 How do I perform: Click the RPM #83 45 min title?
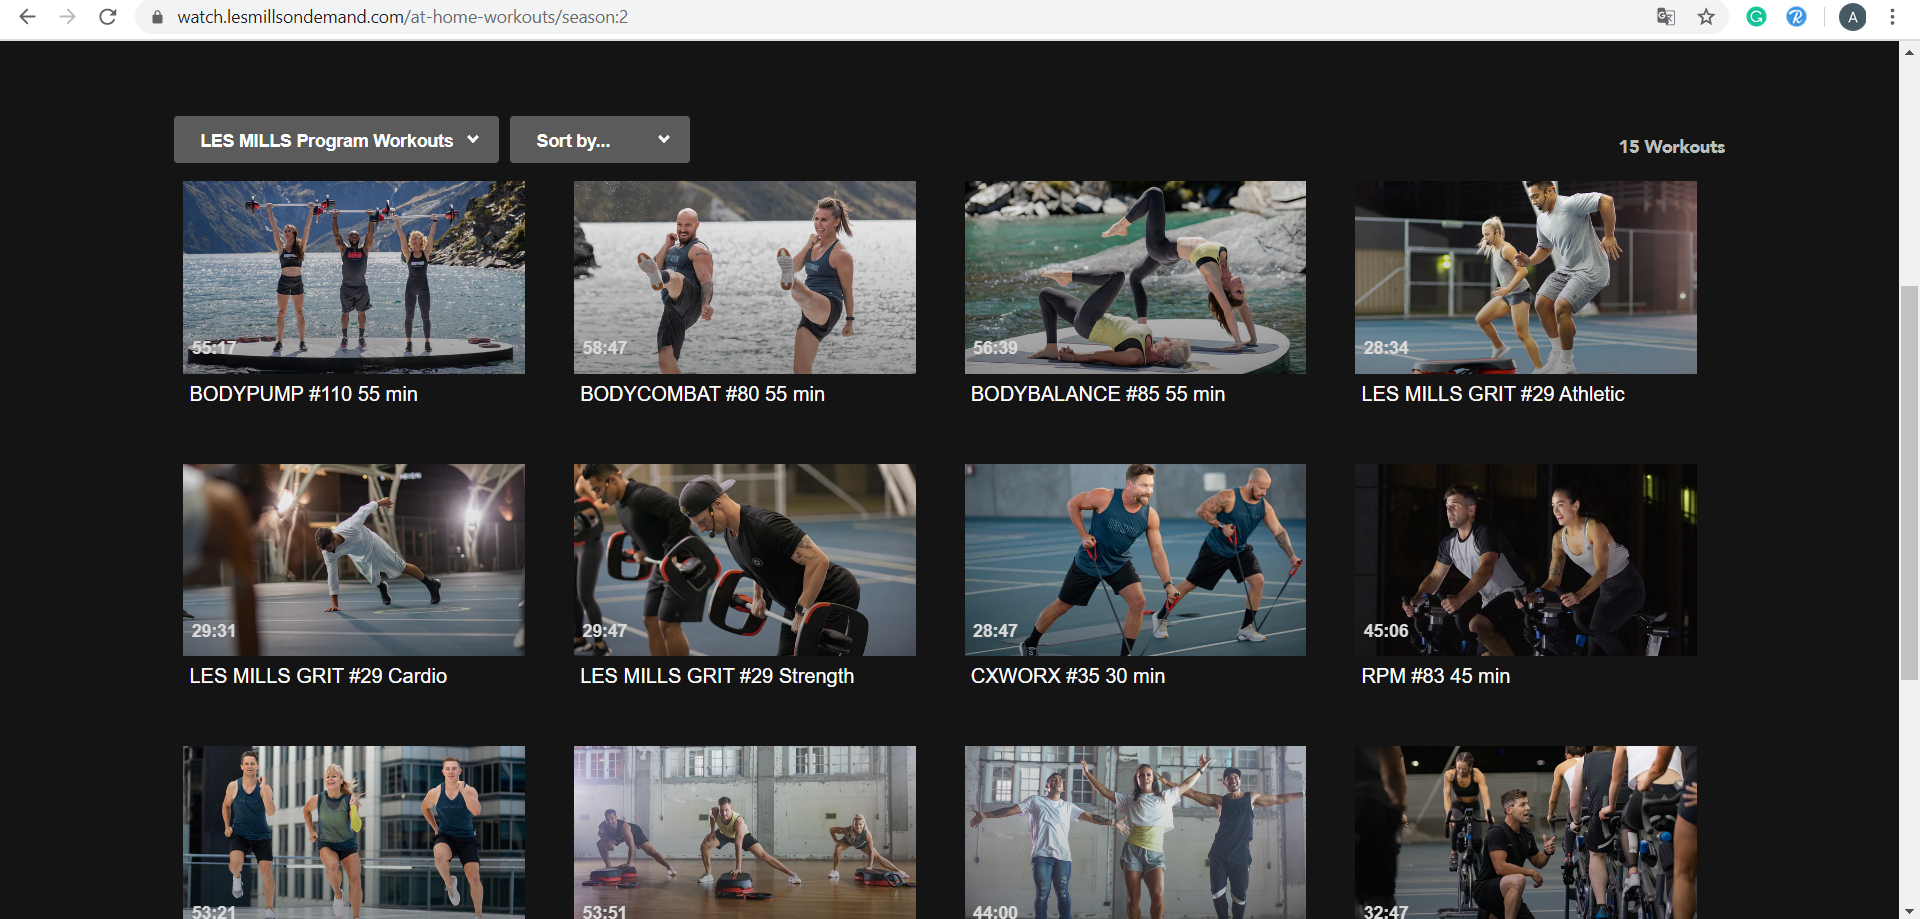point(1436,676)
